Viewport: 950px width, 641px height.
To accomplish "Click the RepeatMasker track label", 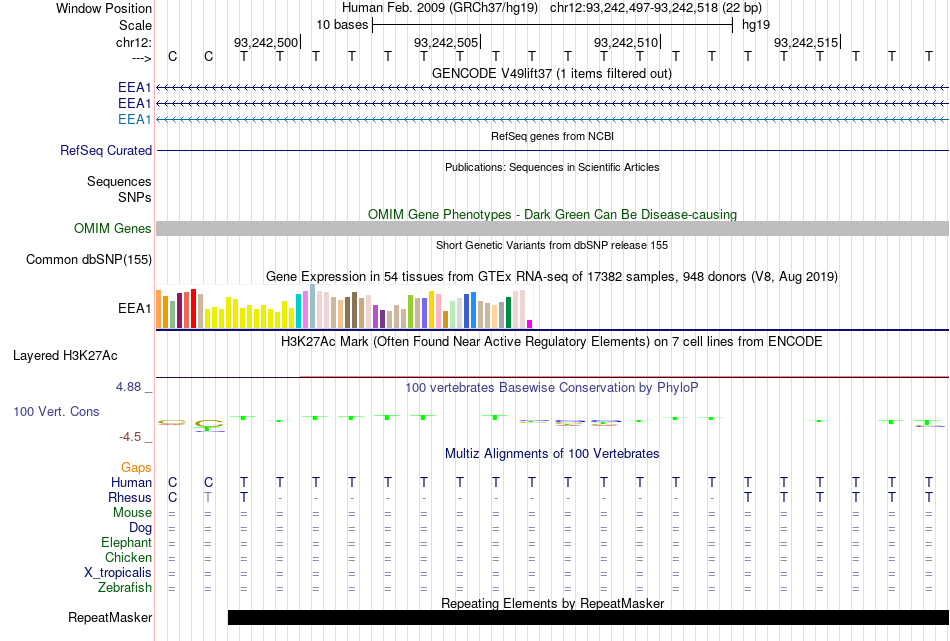I will click(110, 617).
